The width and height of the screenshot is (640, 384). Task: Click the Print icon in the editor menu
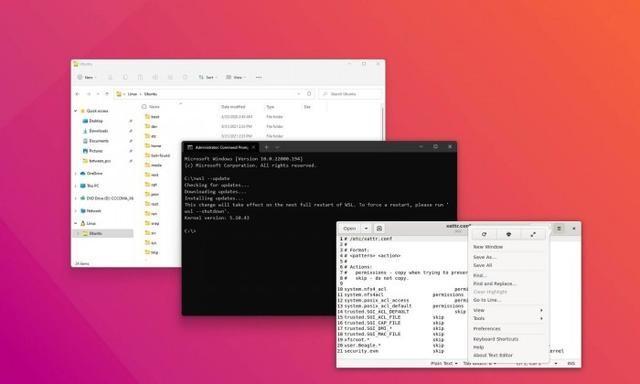[x=509, y=234]
